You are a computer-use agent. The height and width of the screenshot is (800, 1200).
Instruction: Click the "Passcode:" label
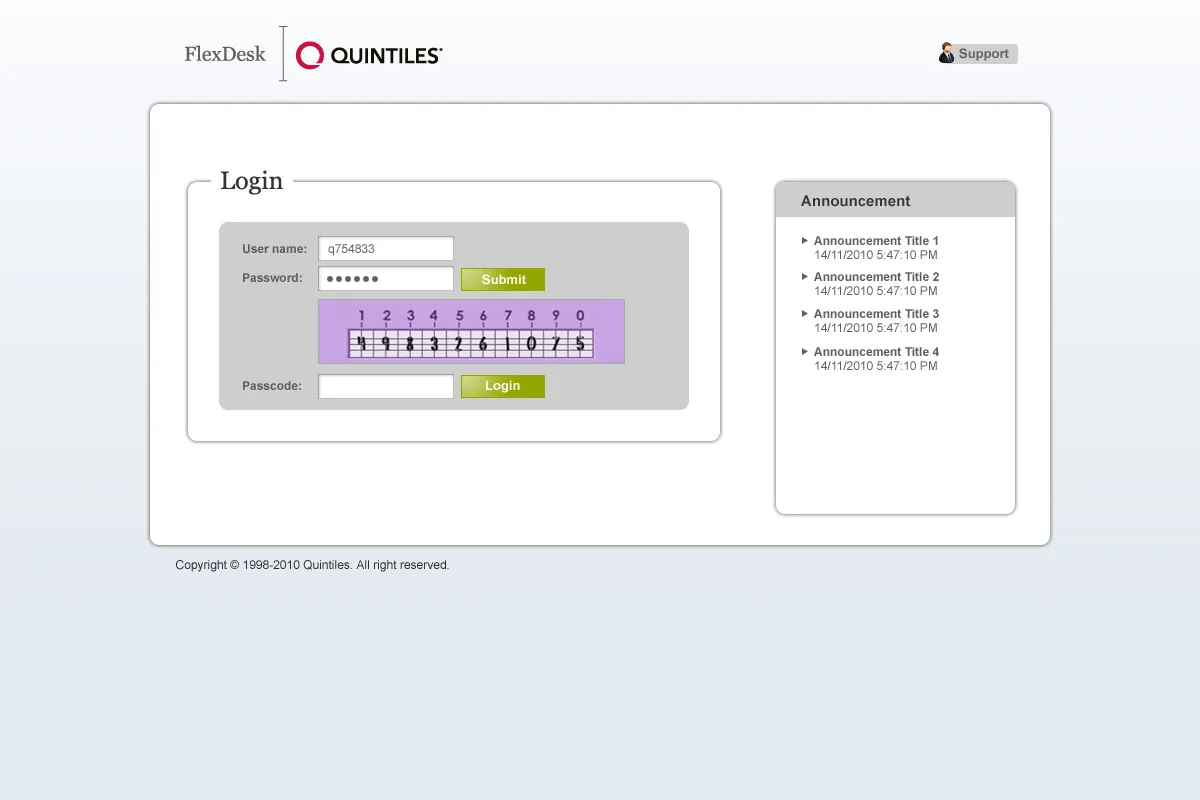point(272,386)
